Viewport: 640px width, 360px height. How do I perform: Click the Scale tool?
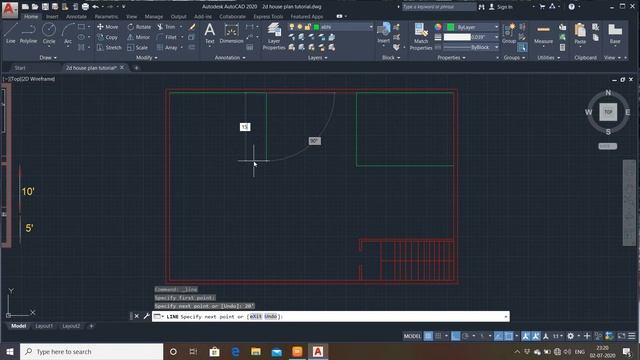point(138,47)
